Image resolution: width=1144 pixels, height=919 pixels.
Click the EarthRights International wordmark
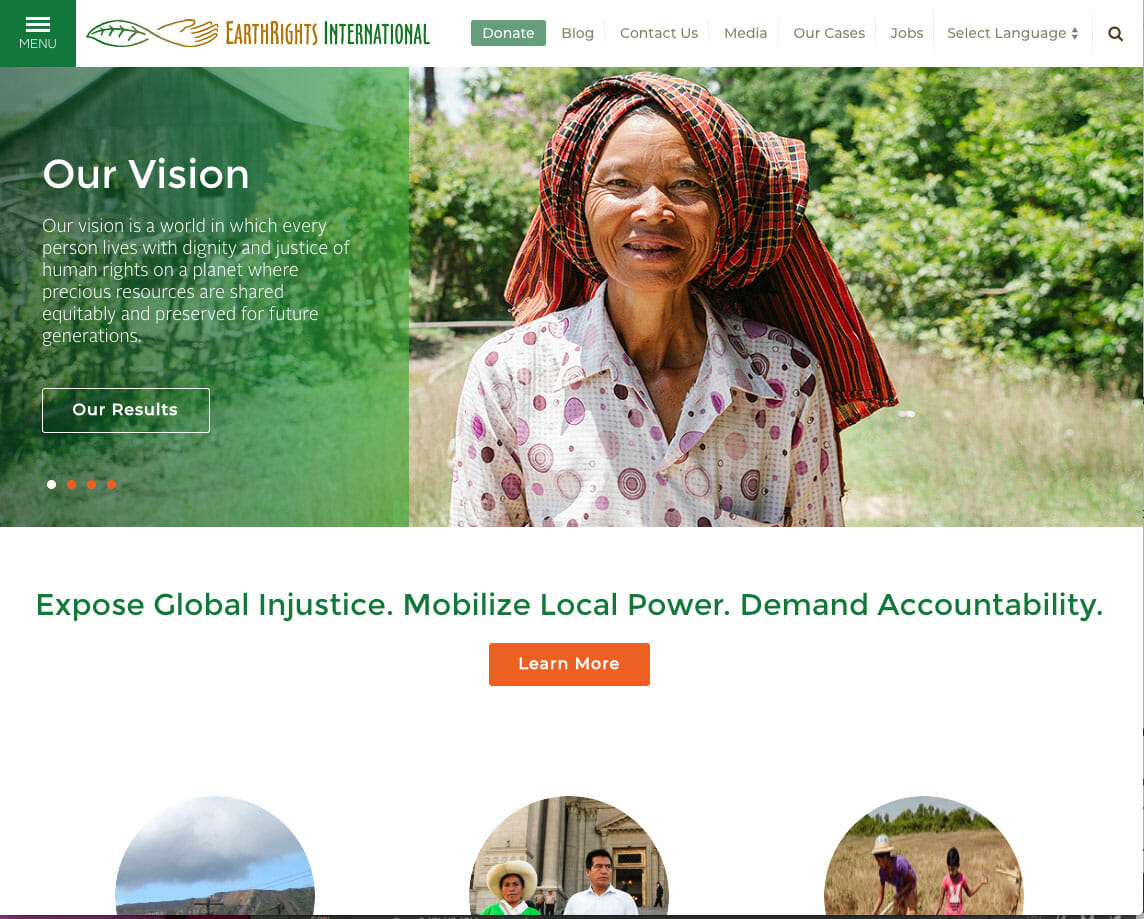click(328, 34)
